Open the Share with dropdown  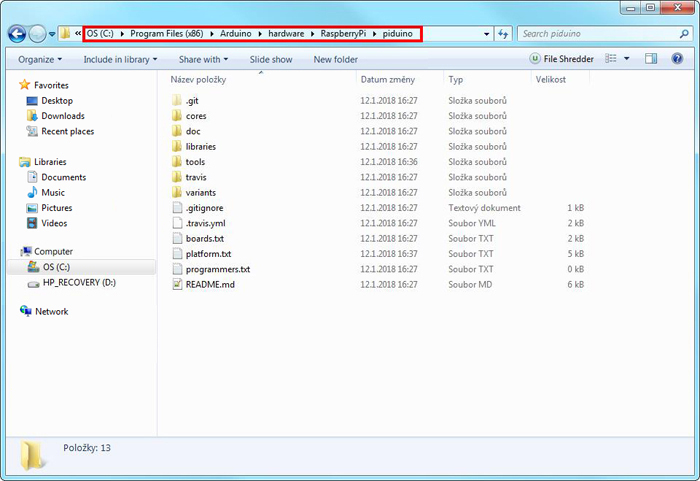(x=203, y=59)
